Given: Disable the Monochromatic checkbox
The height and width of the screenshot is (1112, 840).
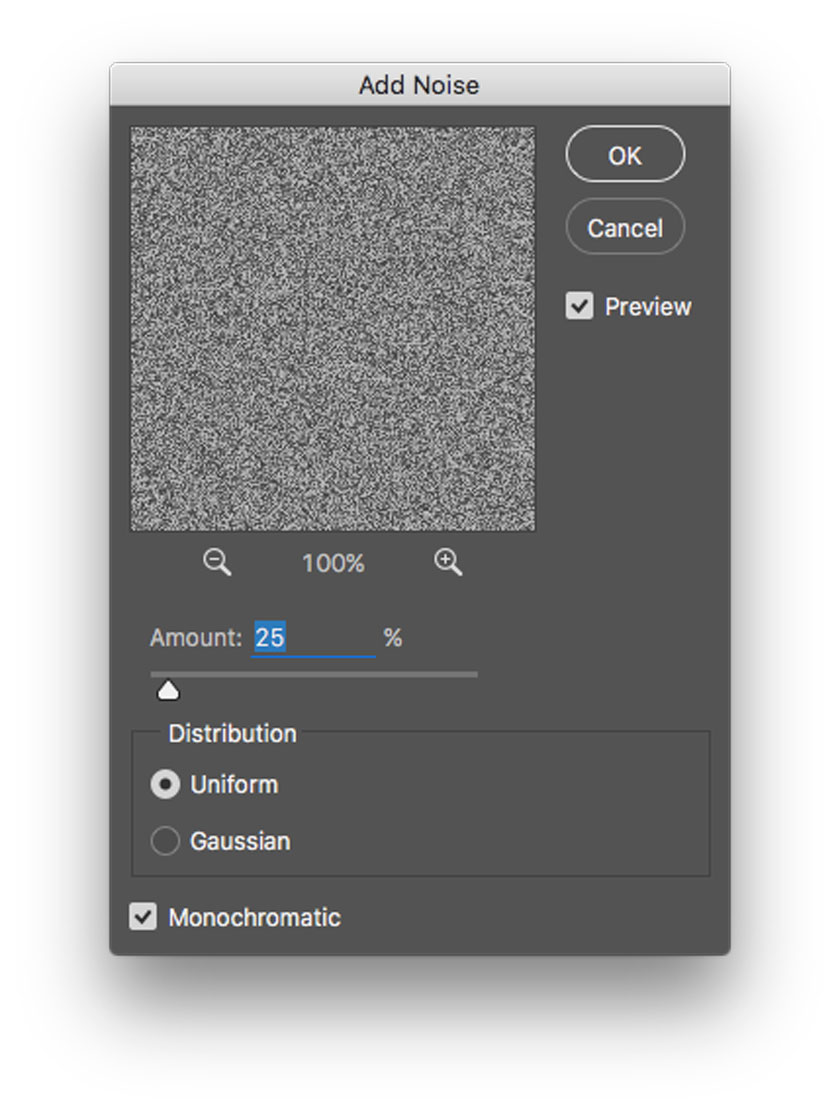Looking at the screenshot, I should point(143,916).
